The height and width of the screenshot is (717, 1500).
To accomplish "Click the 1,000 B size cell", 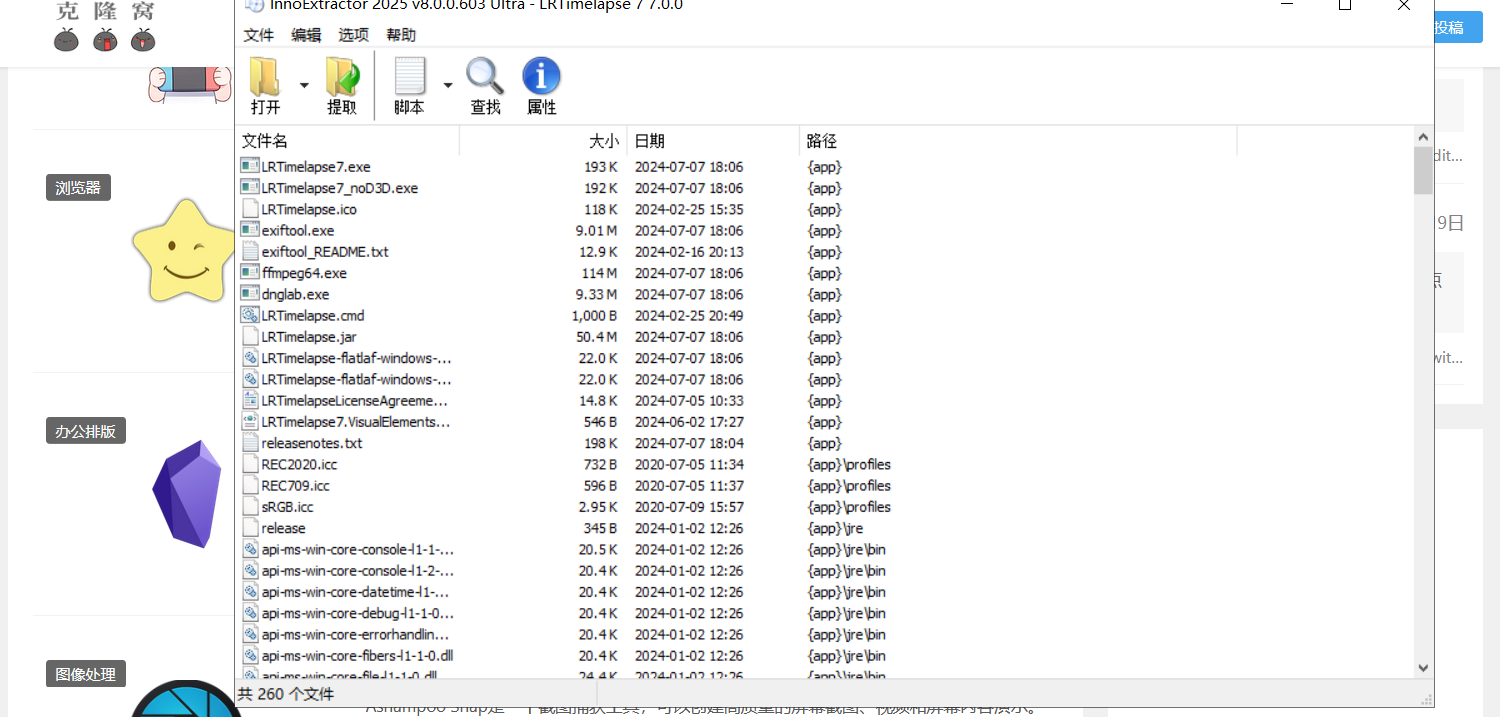I will click(x=594, y=315).
